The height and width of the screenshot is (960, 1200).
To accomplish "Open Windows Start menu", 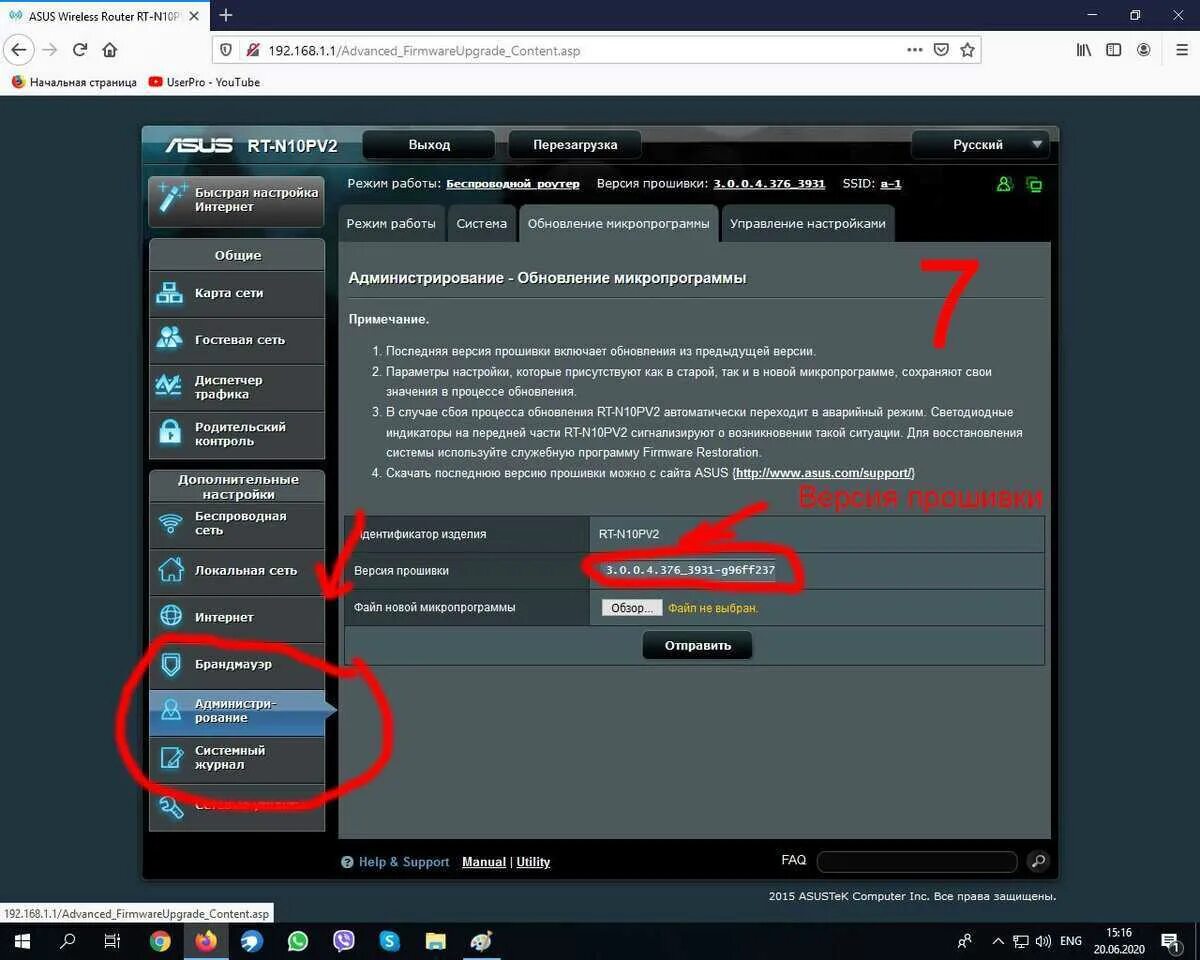I will (21, 941).
